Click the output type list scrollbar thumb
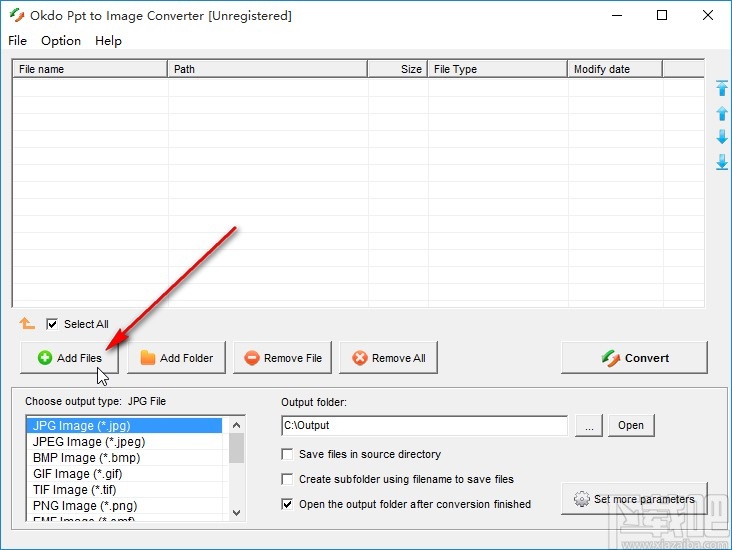 [x=236, y=448]
